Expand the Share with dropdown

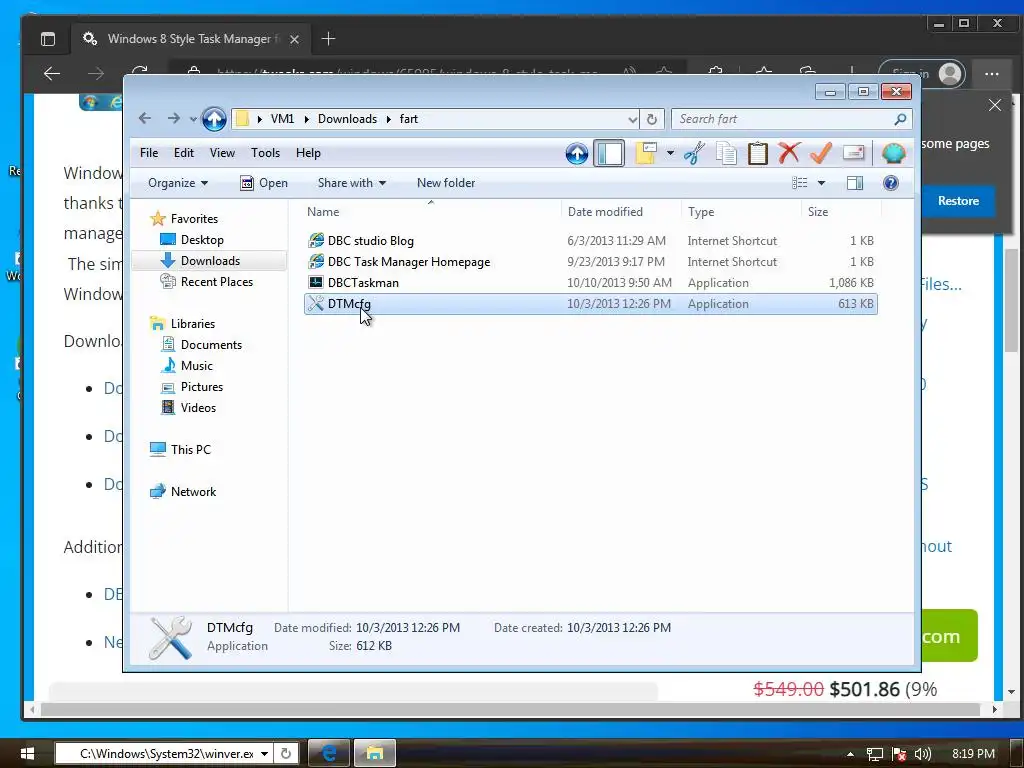[351, 183]
